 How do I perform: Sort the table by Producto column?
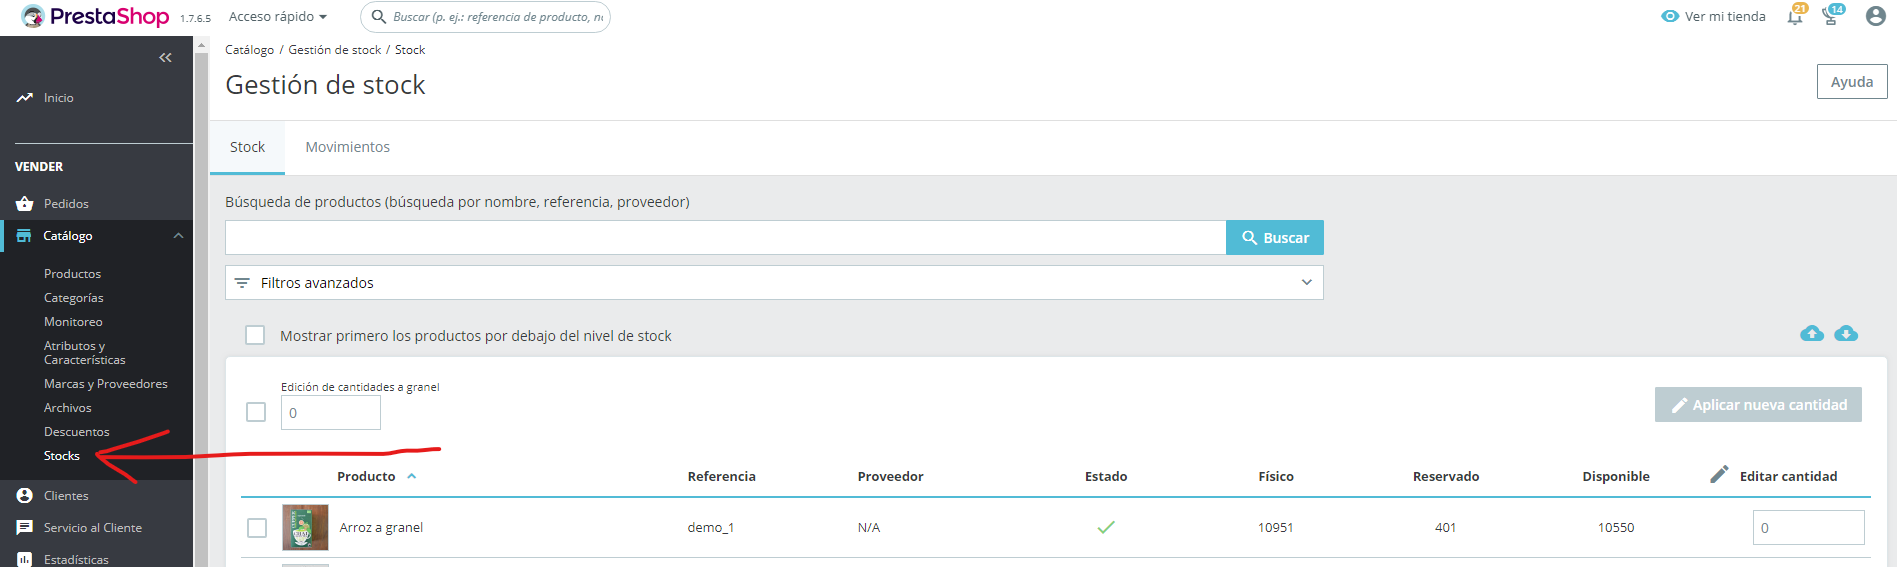coord(367,476)
